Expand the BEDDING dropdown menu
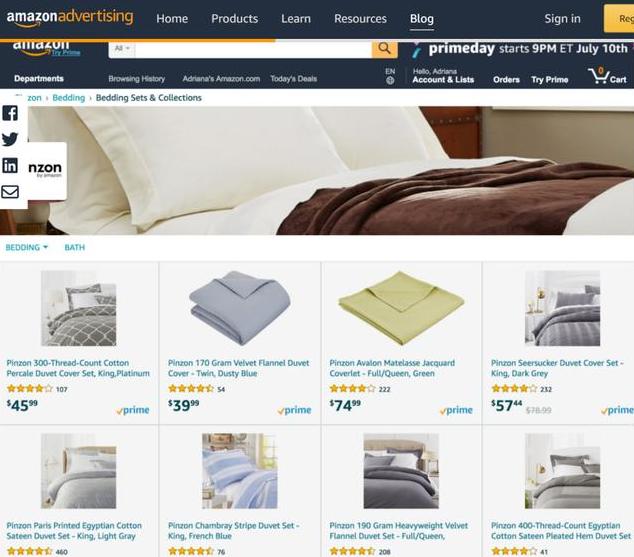The image size is (634, 557). pos(27,247)
